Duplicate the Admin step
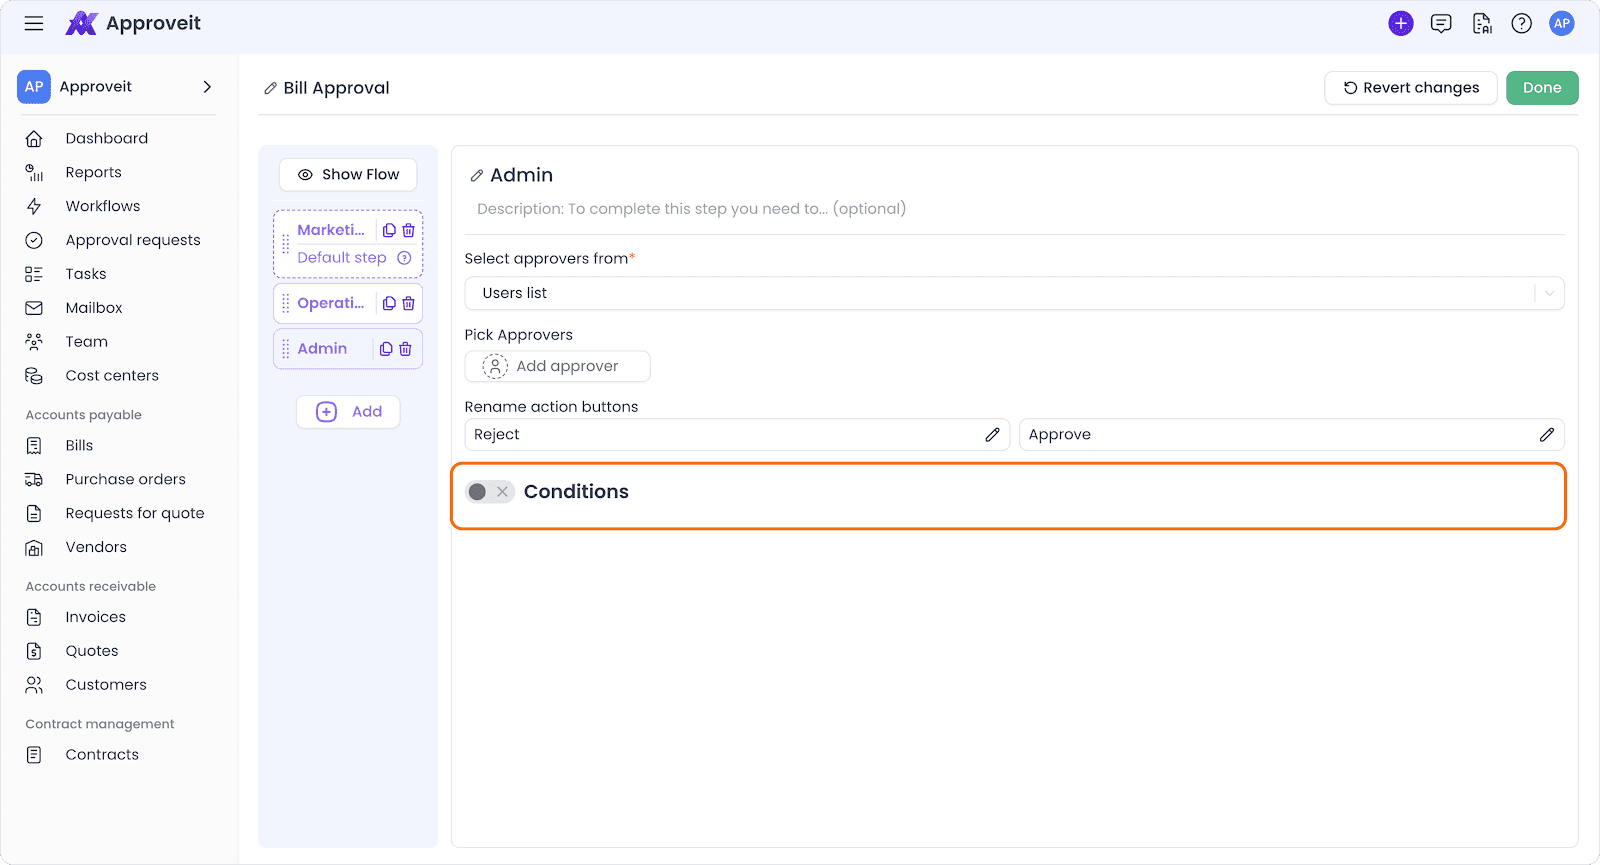Viewport: 1600px width, 865px height. tap(386, 349)
